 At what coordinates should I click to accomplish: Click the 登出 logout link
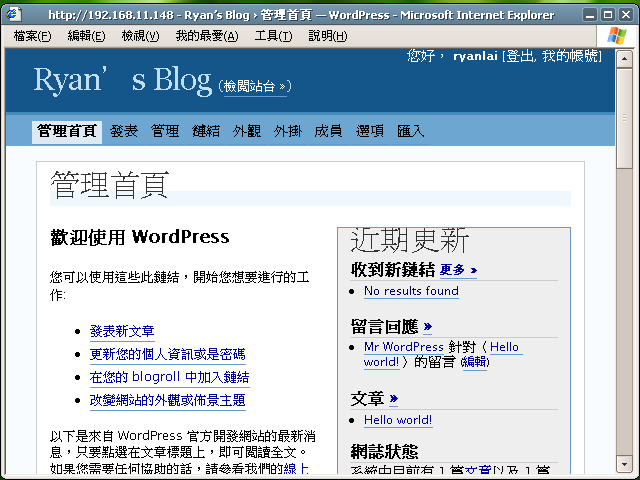[x=519, y=56]
